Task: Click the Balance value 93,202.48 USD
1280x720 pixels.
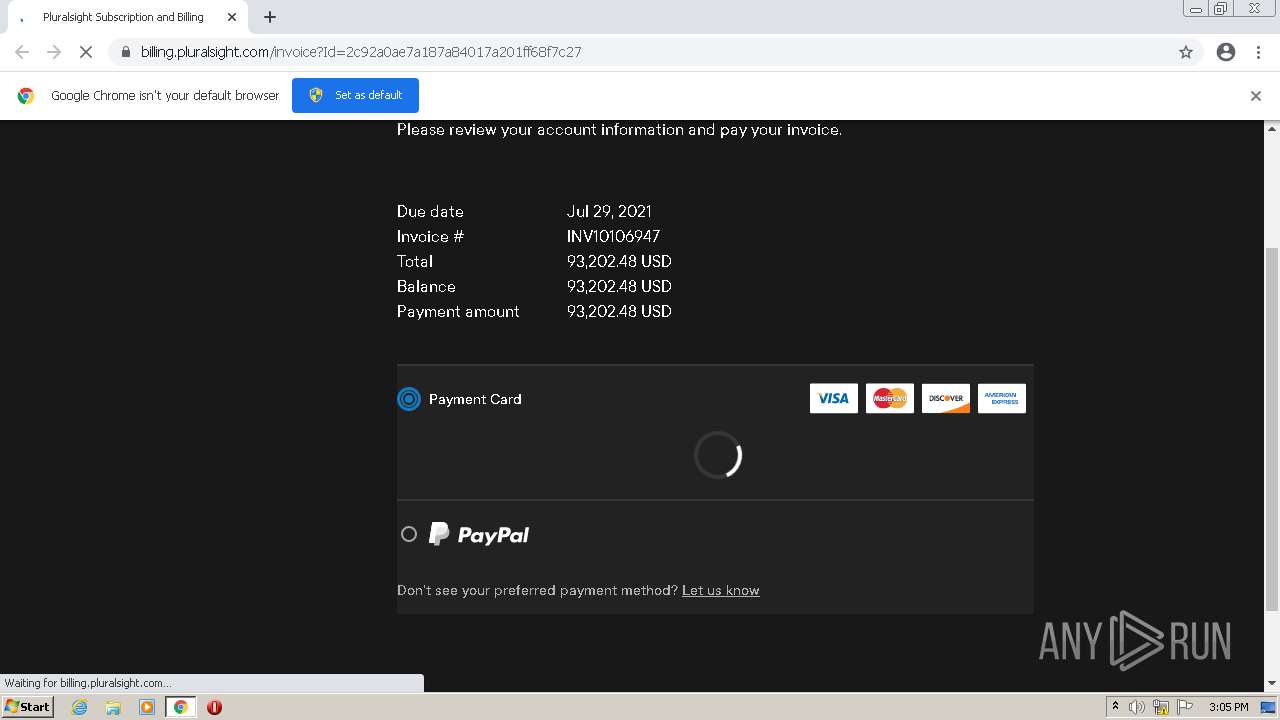Action: [619, 286]
